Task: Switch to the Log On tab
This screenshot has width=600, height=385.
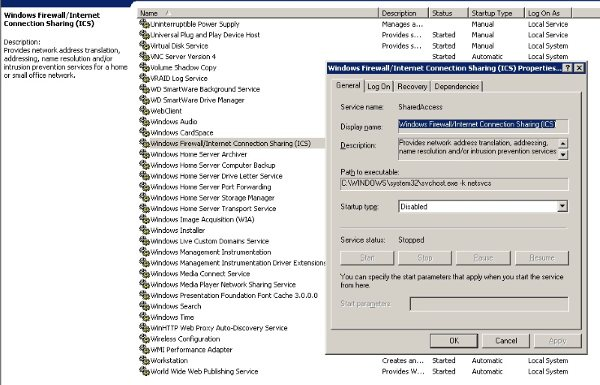Action: 378,86
